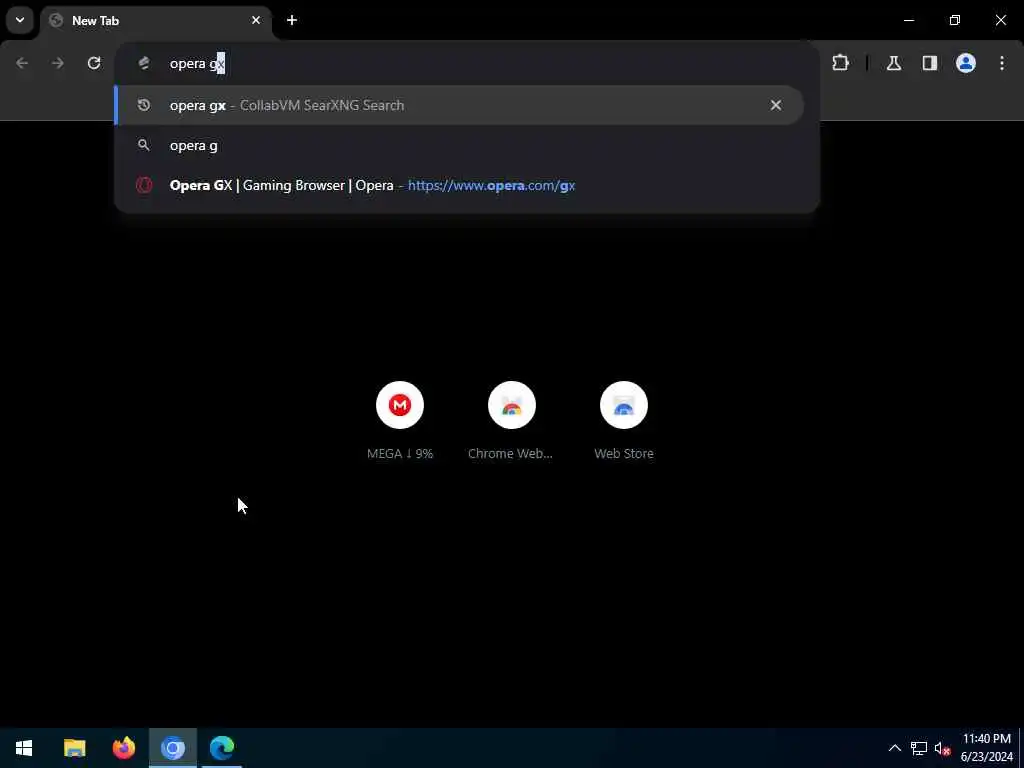Viewport: 1024px width, 768px height.
Task: Minimize the browser window
Action: point(909,20)
